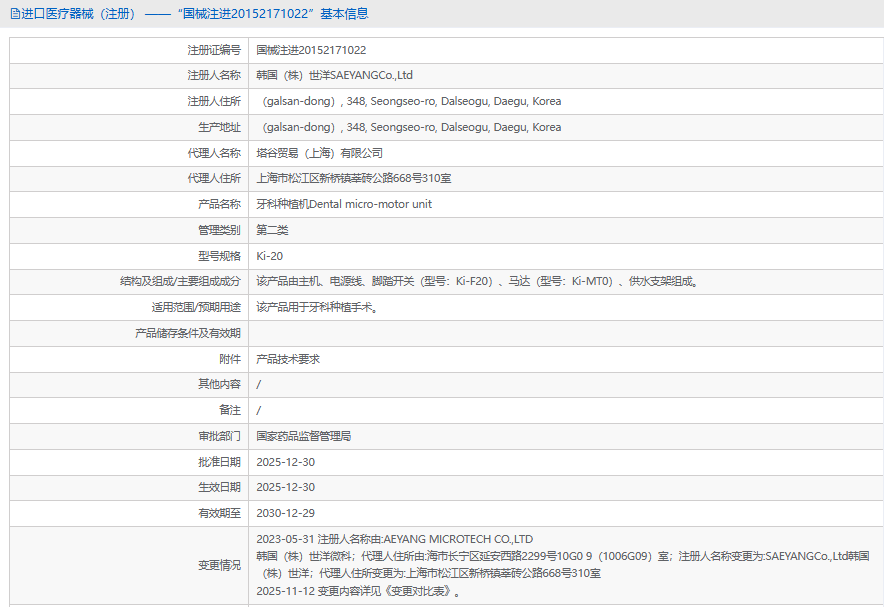The width and height of the screenshot is (884, 607).
Task: Click the 变更情况 label
Action: (219, 565)
